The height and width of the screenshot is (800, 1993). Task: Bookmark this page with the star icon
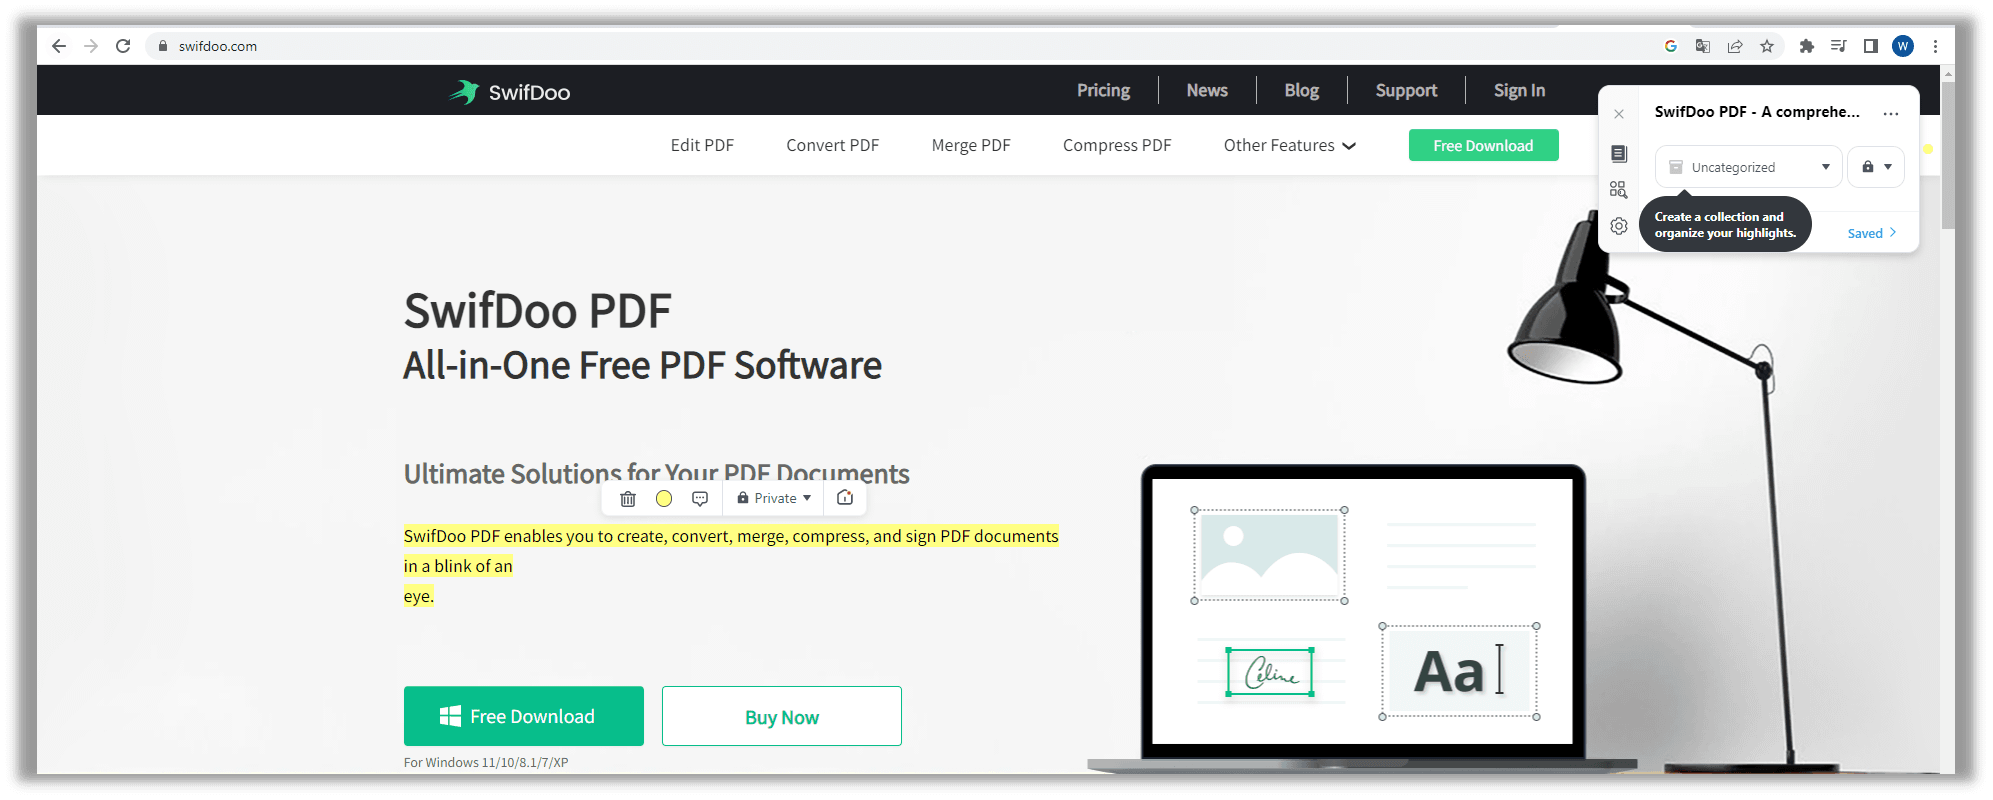pyautogui.click(x=1767, y=46)
